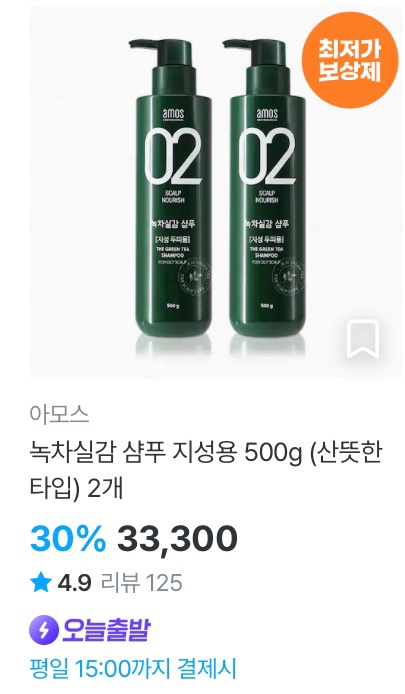This screenshot has height=694, width=405.
Task: Select the 33,300 price
Action: (177, 538)
